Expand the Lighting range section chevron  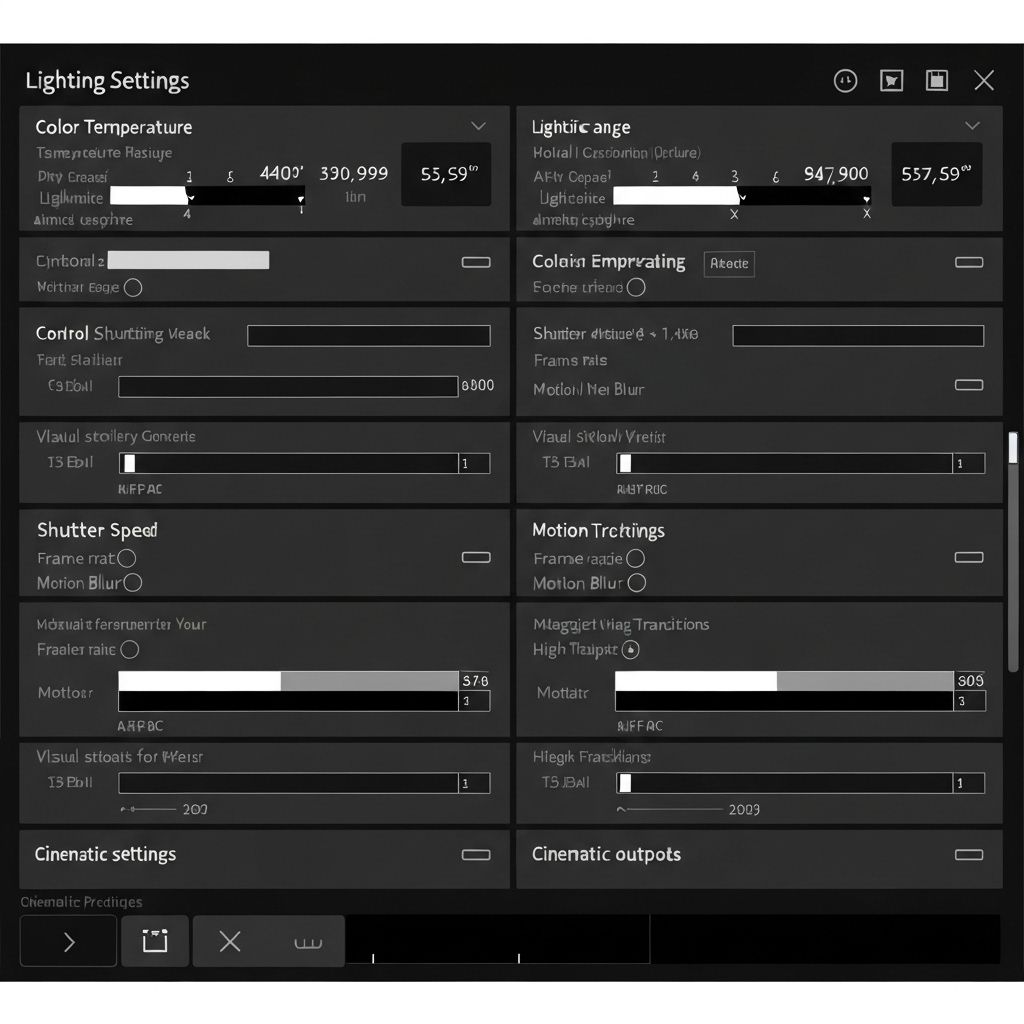tap(972, 126)
